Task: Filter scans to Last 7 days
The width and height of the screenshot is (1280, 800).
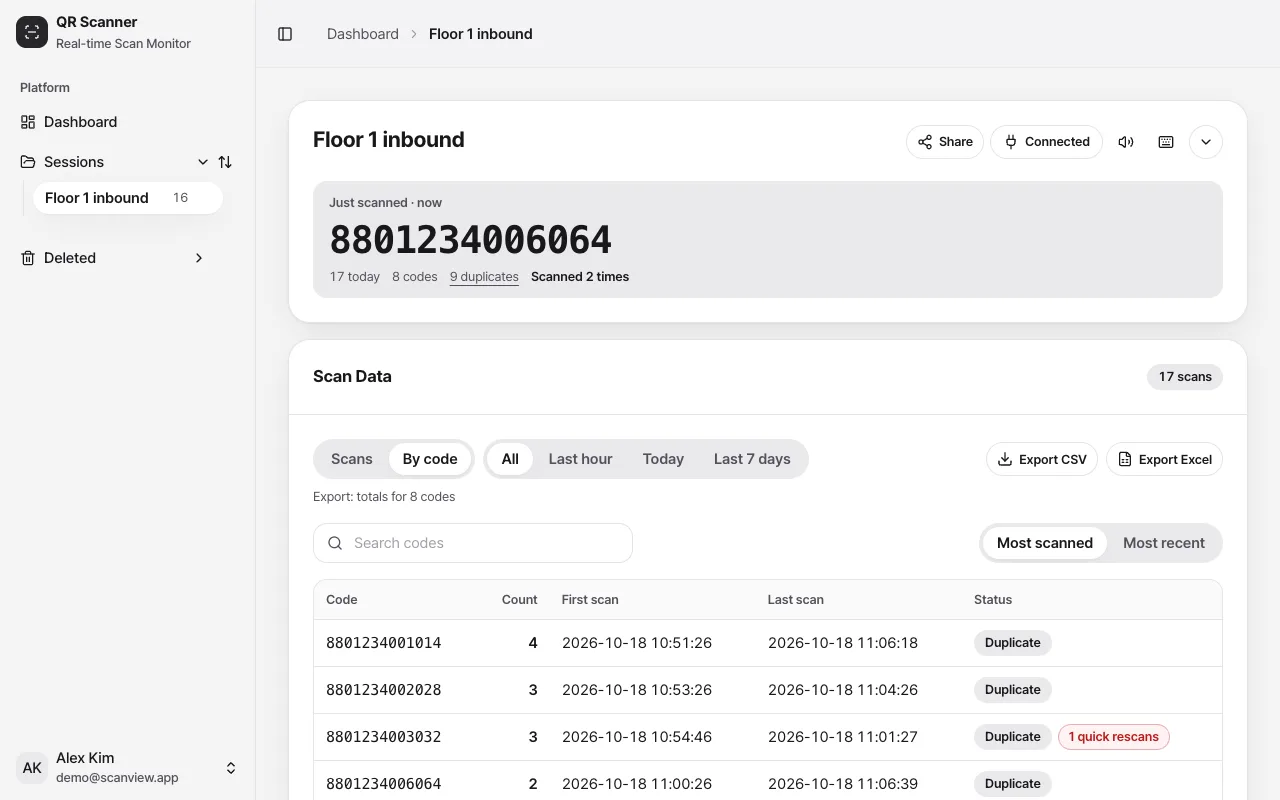Action: pos(752,459)
